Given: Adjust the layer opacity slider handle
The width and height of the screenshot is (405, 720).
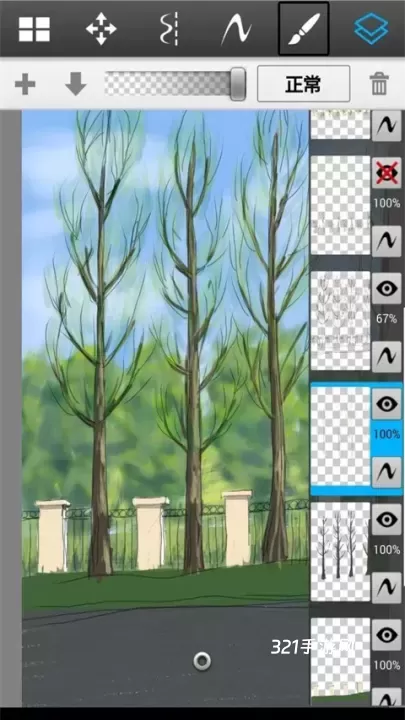Looking at the screenshot, I should [238, 84].
